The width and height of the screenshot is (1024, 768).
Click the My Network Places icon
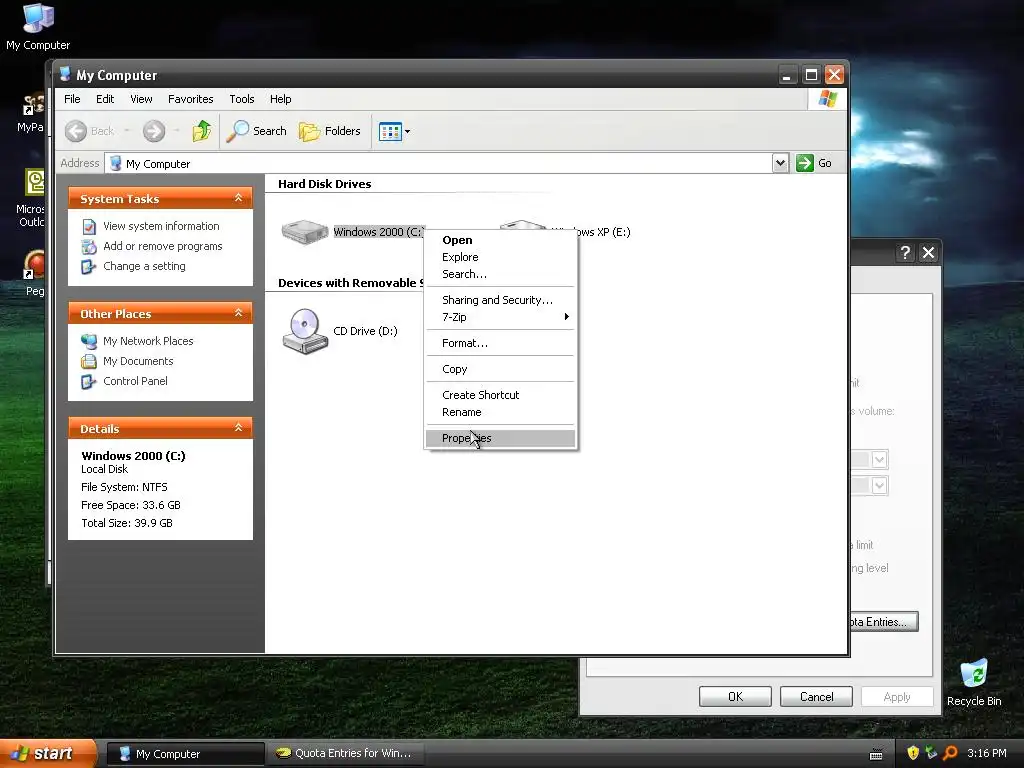tap(89, 341)
